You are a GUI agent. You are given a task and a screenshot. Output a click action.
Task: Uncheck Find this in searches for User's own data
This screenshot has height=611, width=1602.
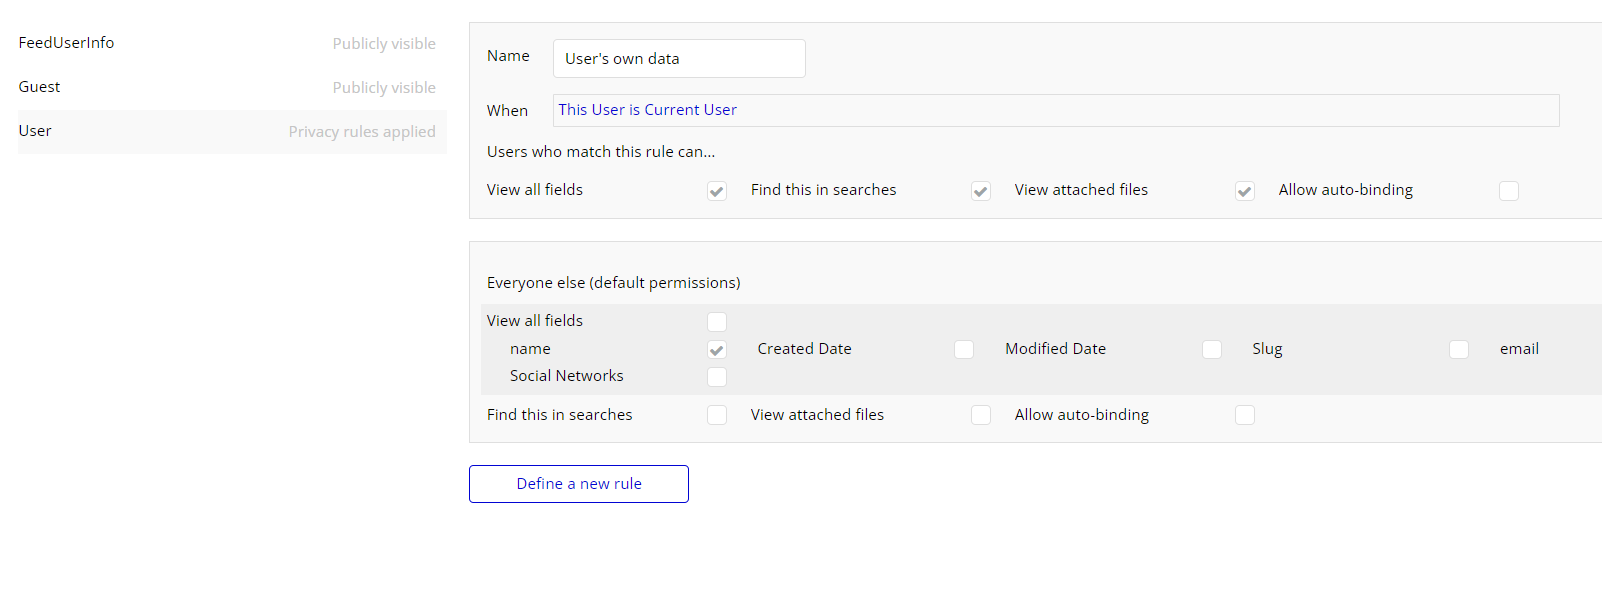click(x=981, y=191)
